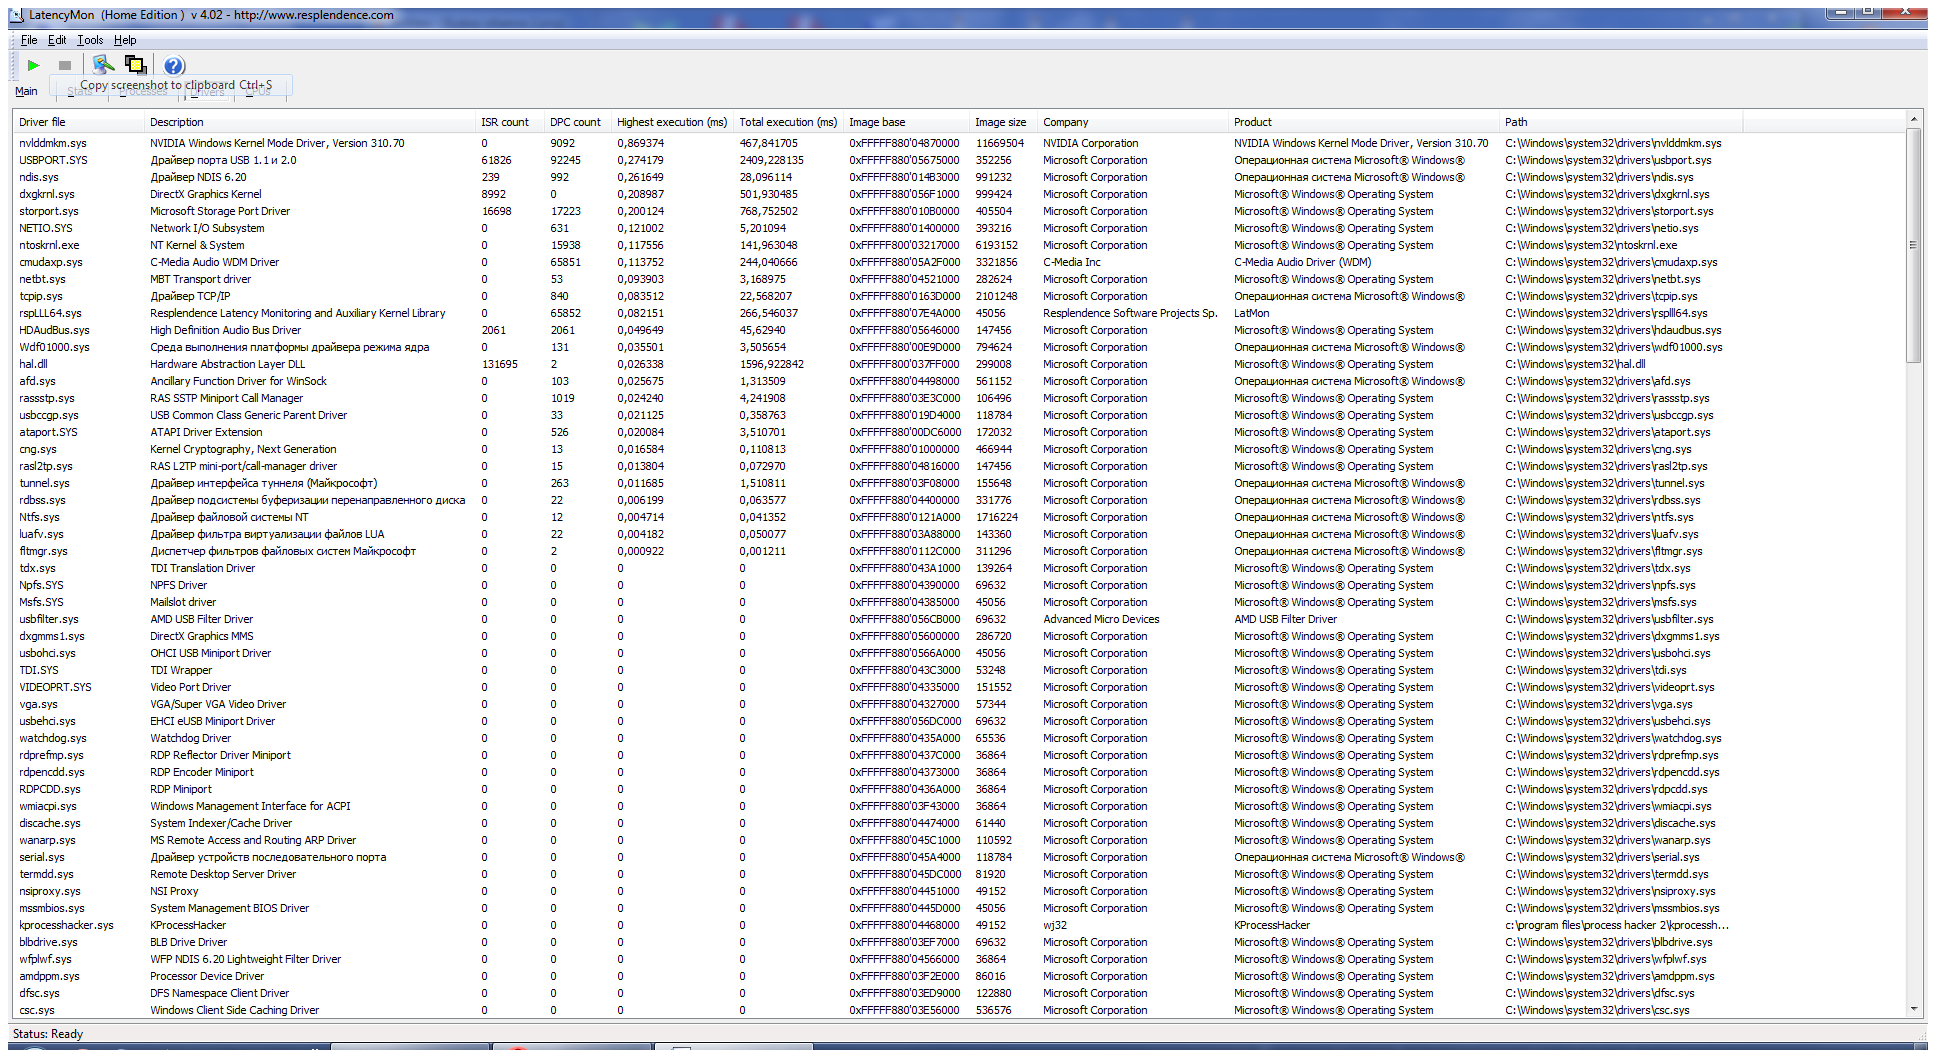
Task: Sort by the DPC count column header
Action: [575, 122]
